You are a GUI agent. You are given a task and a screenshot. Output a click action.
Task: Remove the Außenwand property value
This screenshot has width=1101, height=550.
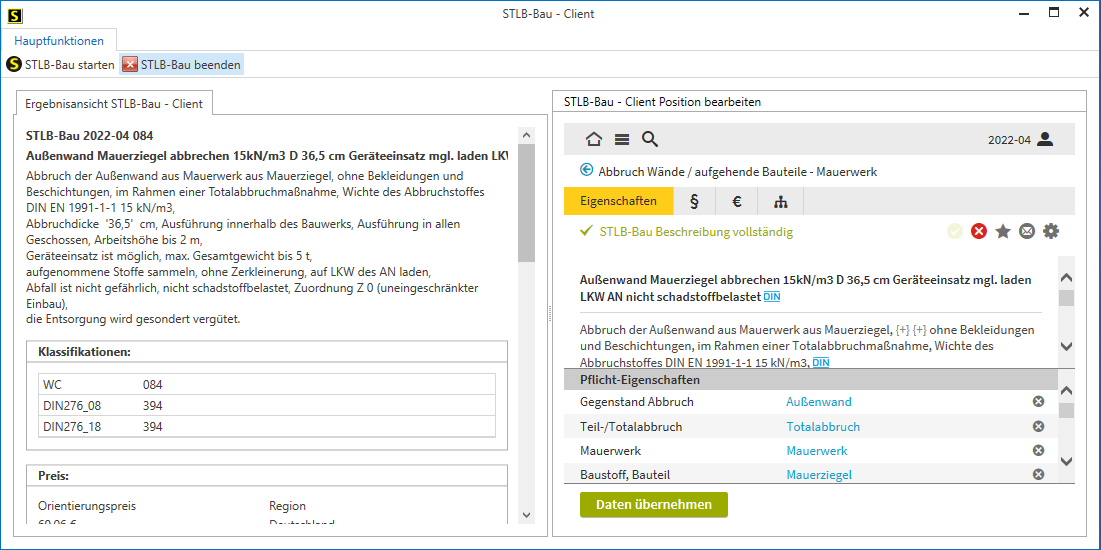pyautogui.click(x=1038, y=402)
